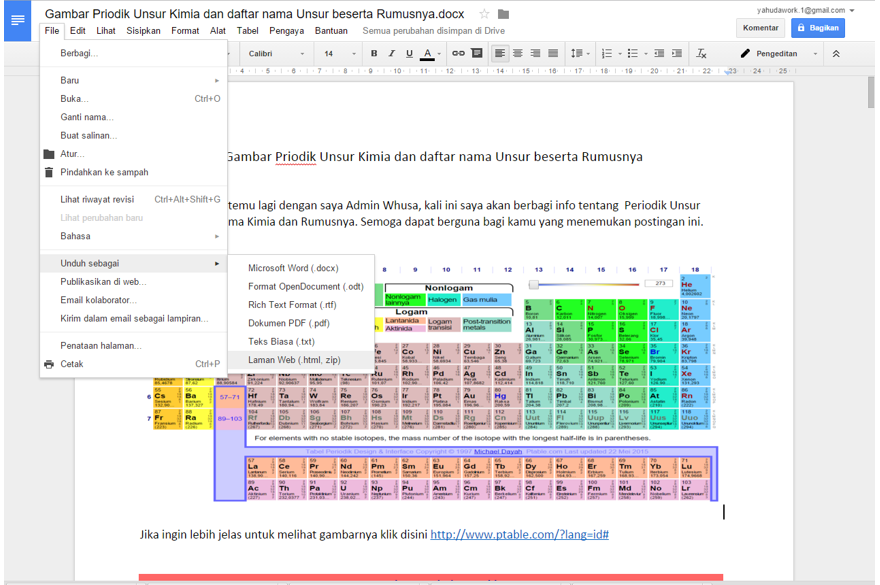The image size is (880, 585).
Task: Star this document
Action: (x=484, y=14)
